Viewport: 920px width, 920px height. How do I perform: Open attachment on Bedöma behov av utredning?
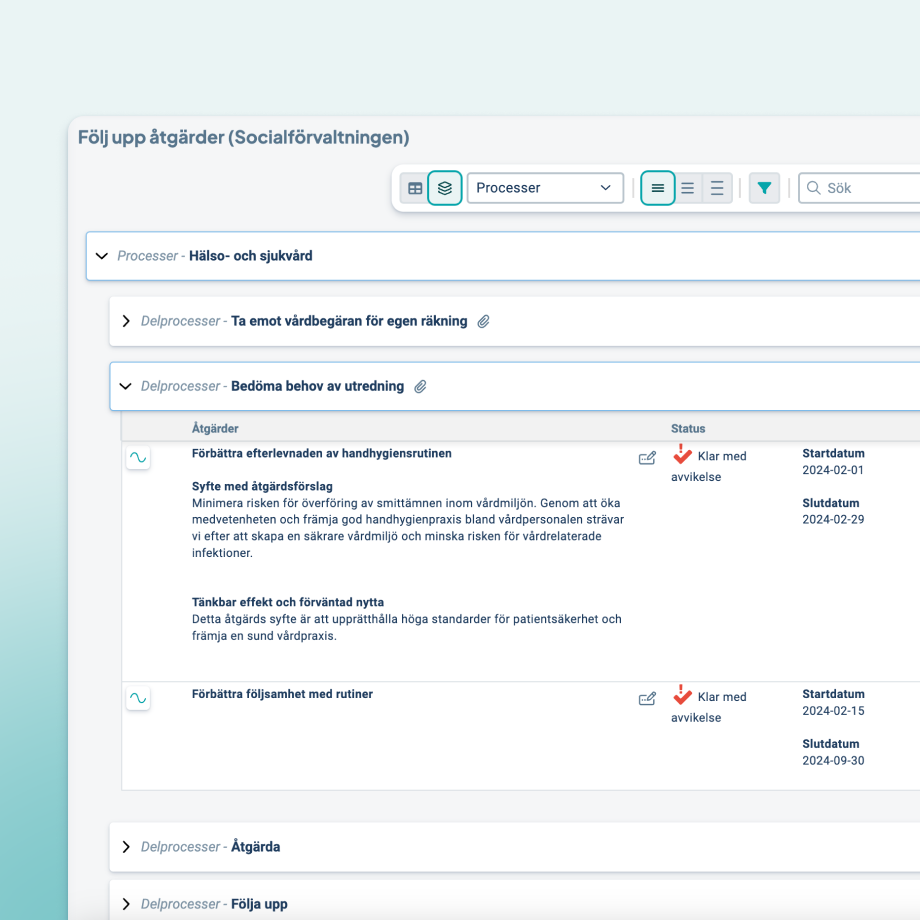[421, 386]
